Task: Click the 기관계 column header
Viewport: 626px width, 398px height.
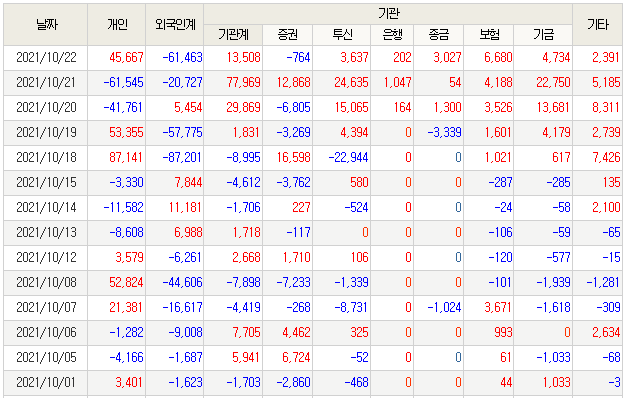Action: [234, 35]
